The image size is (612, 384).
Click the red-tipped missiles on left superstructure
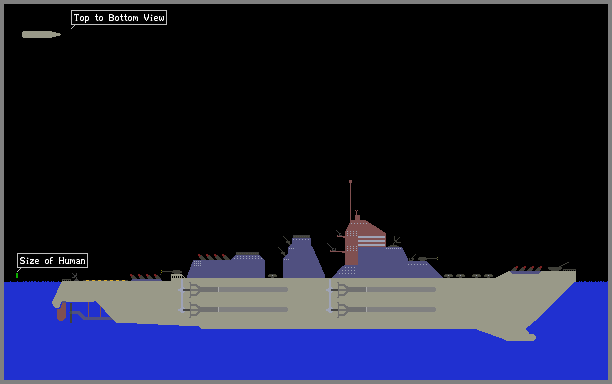[214, 257]
